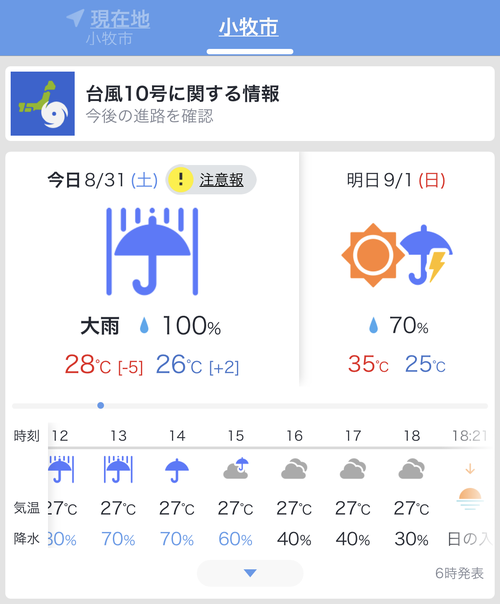500x604 pixels.
Task: Click the hourly timeline slider dot
Action: point(101,405)
